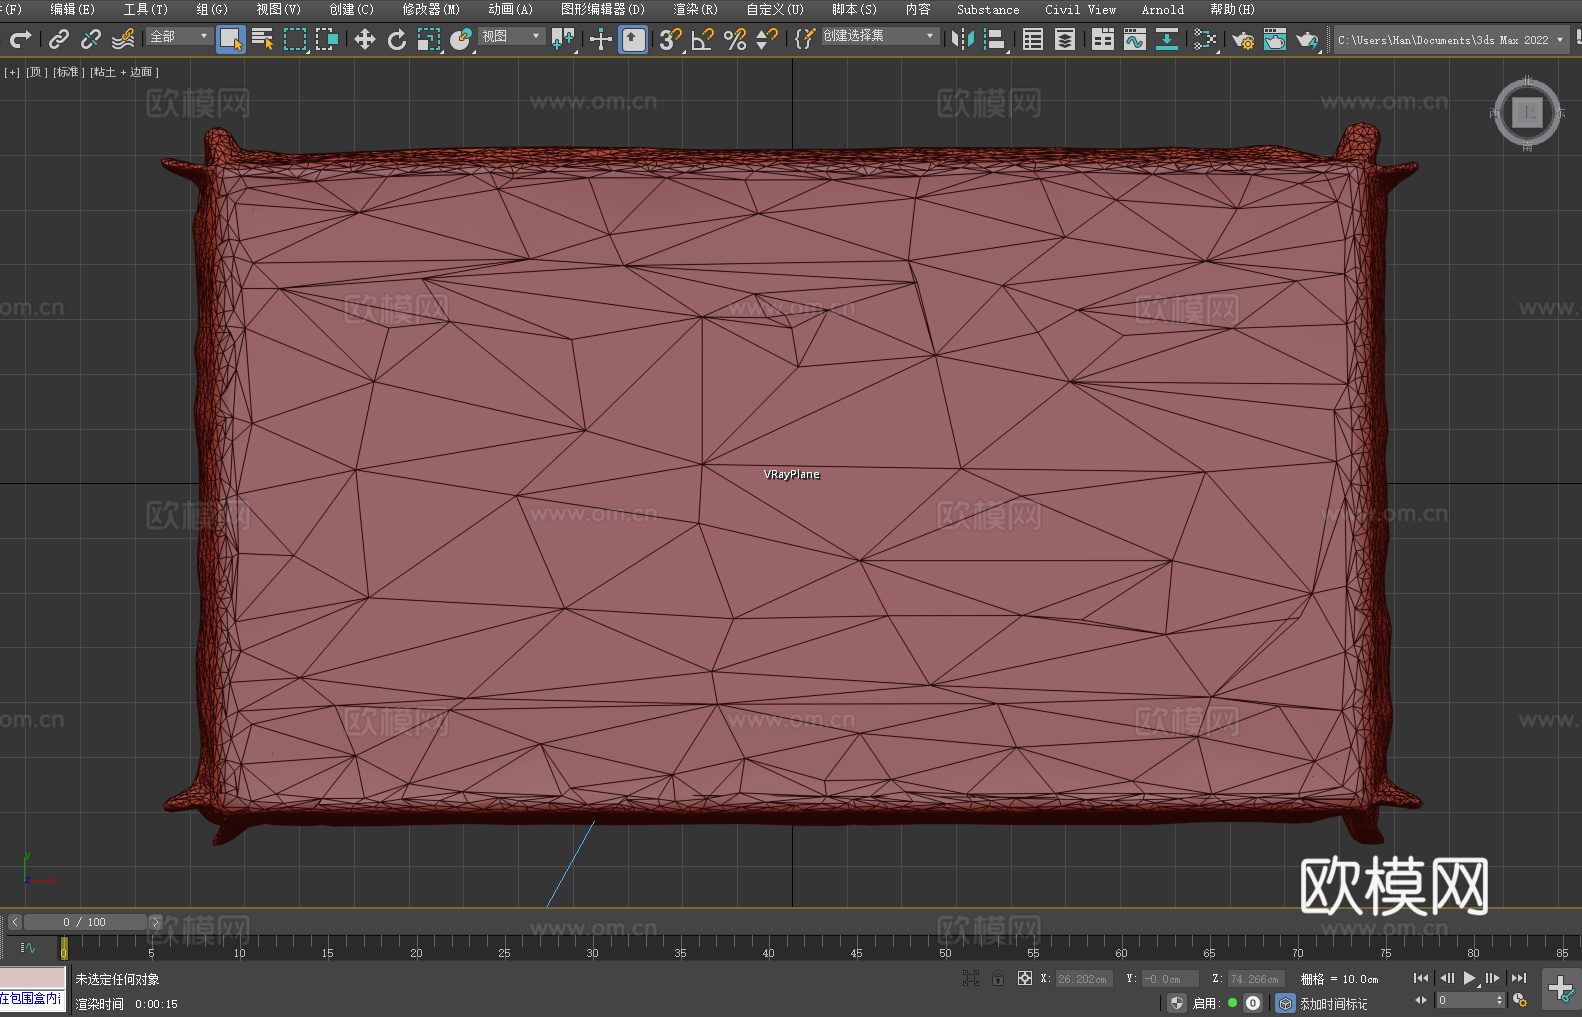Open the selection filter 全部 dropdown
Viewport: 1582px width, 1017px height.
[179, 36]
